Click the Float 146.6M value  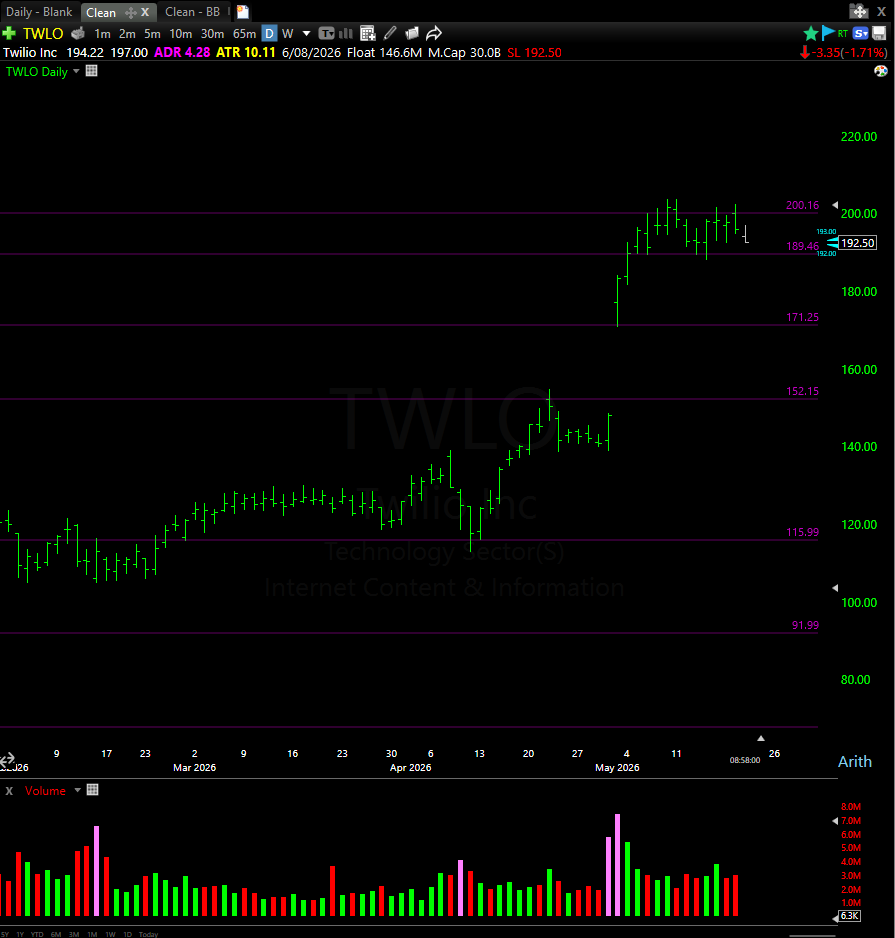384,53
